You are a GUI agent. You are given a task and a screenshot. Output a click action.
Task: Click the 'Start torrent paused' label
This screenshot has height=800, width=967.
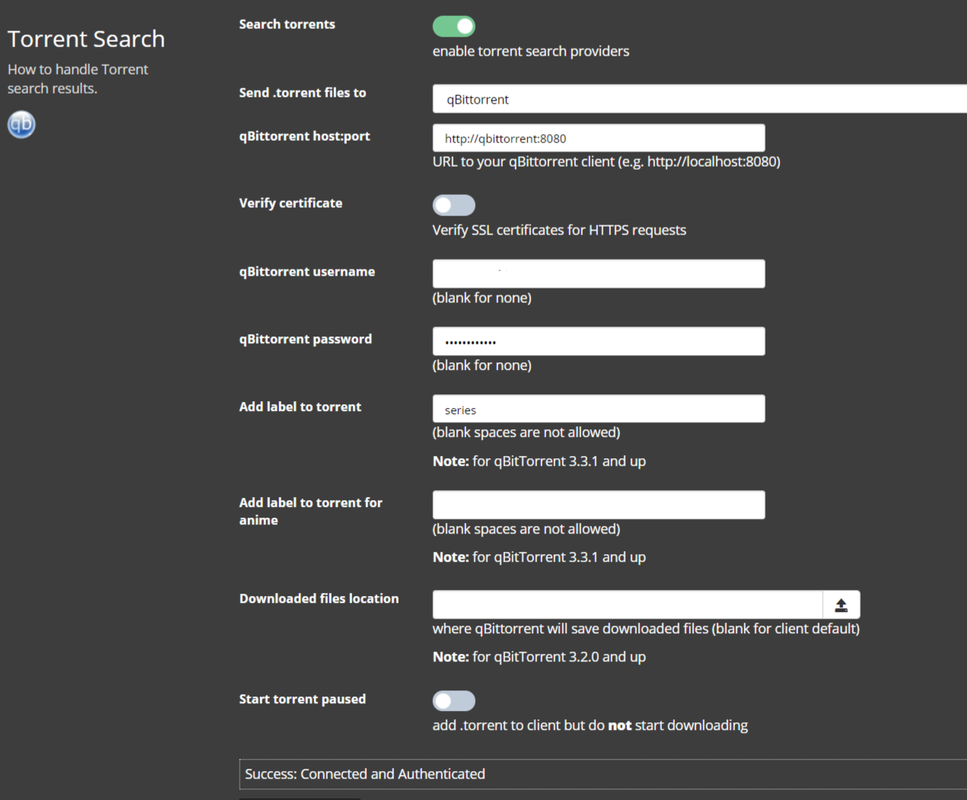point(302,699)
